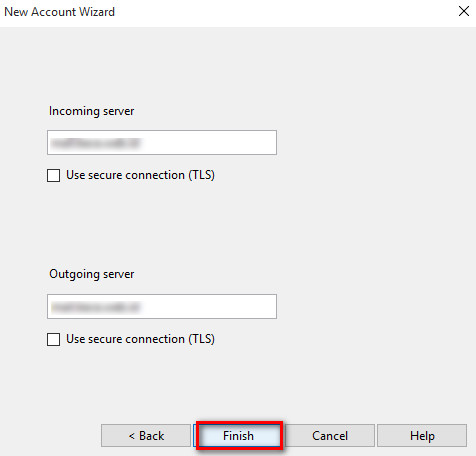Click the blurred address in the Outgoing server field
476x456 pixels.
pos(96,307)
